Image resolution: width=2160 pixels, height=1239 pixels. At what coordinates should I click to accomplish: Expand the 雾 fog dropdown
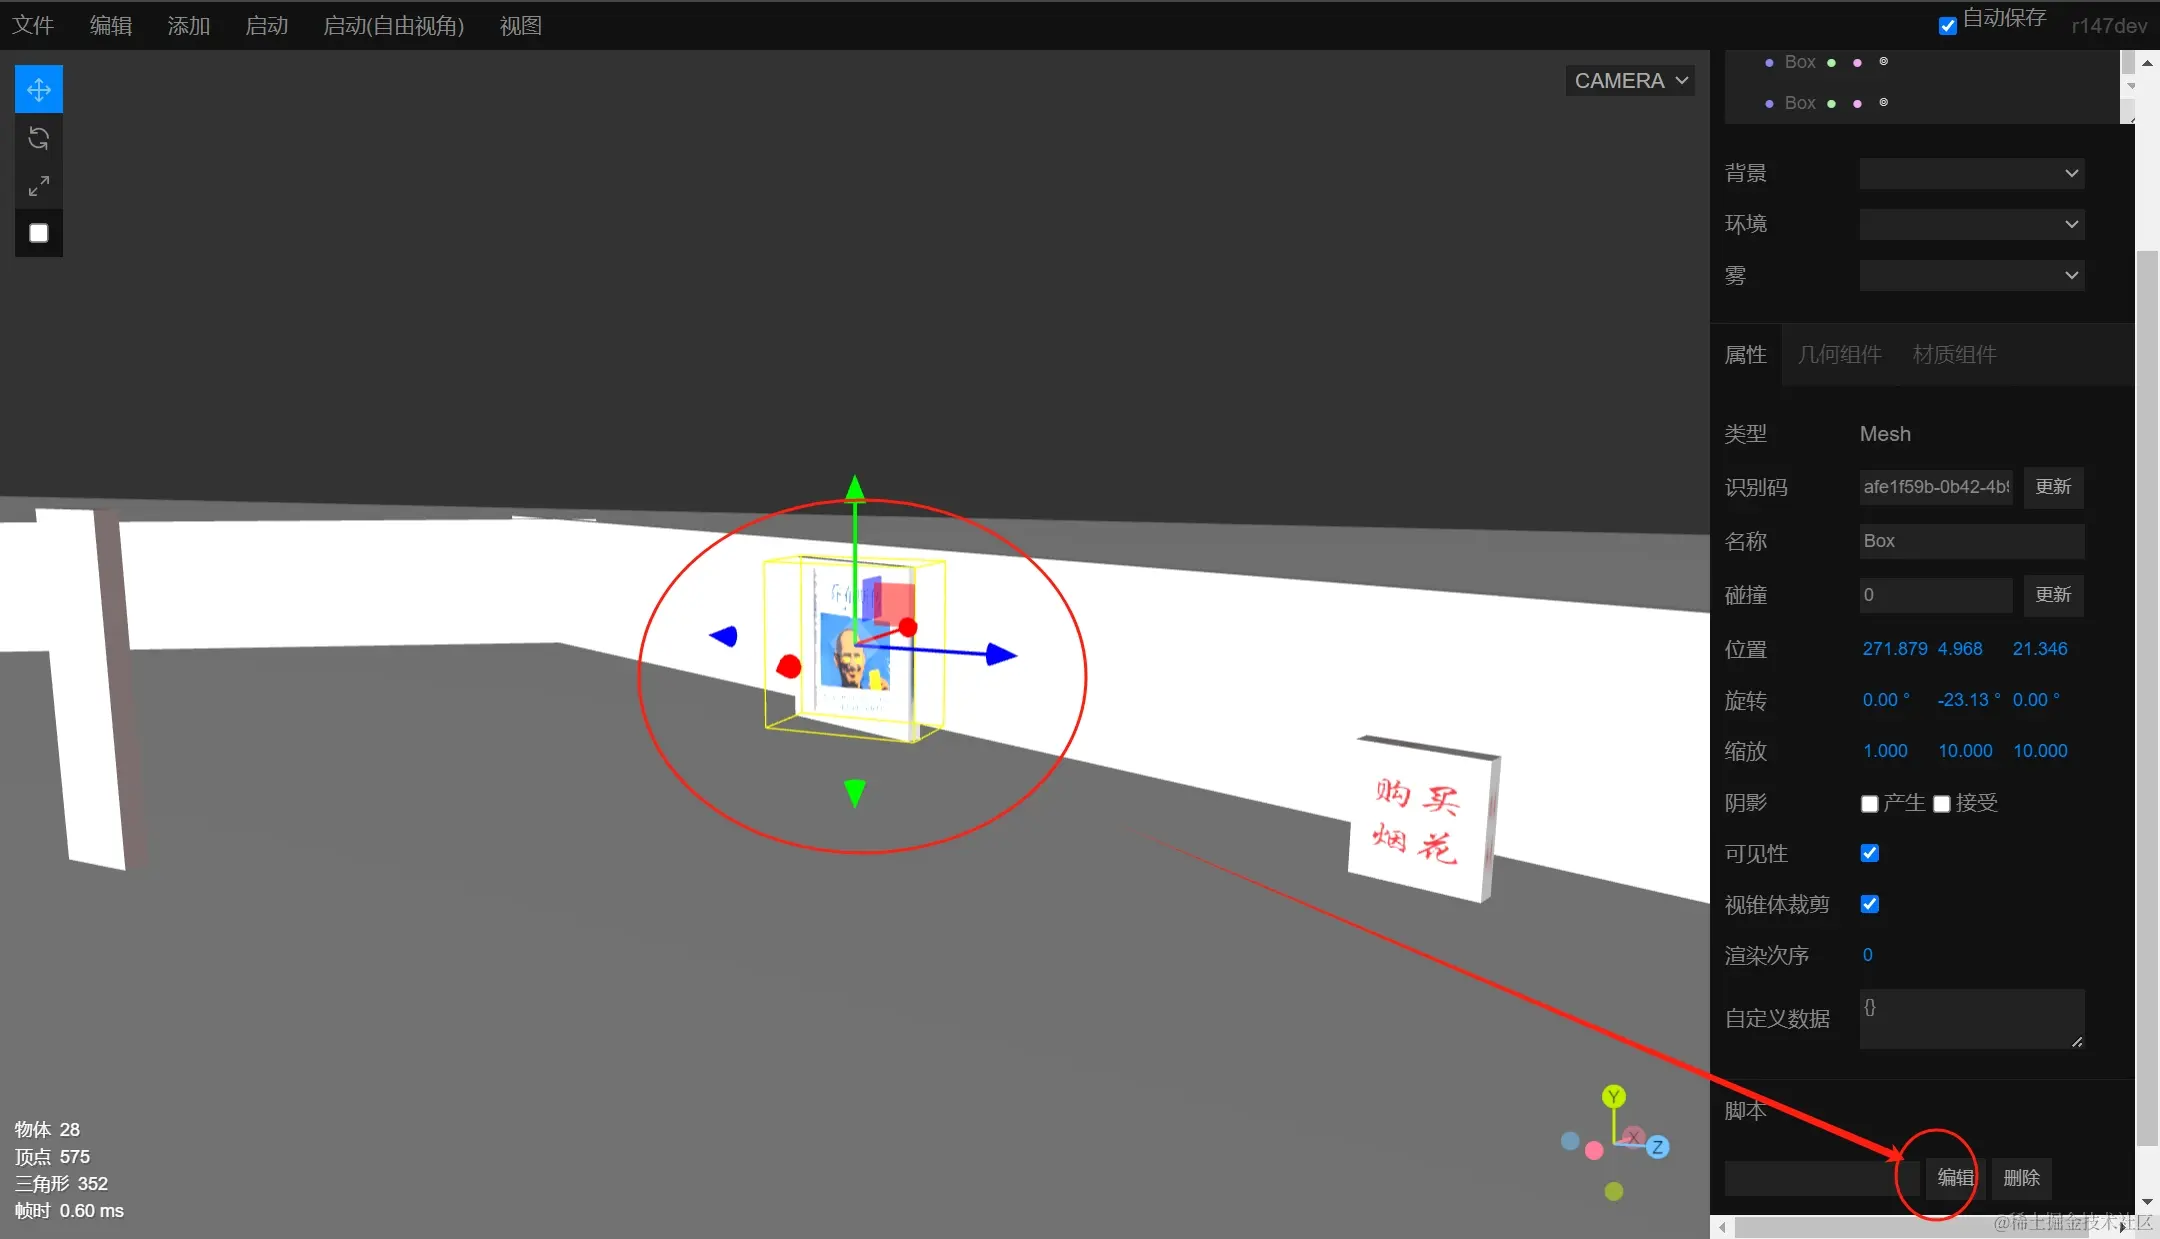[x=1971, y=275]
